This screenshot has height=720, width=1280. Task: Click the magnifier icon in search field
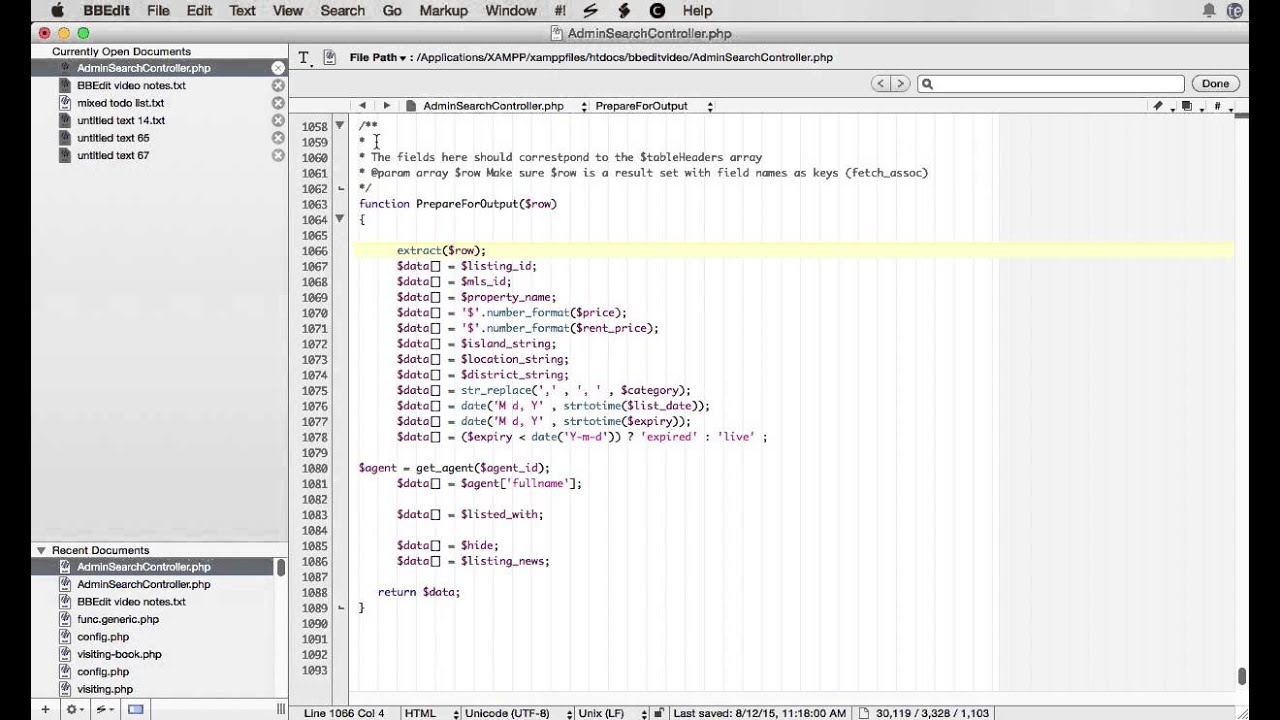927,84
